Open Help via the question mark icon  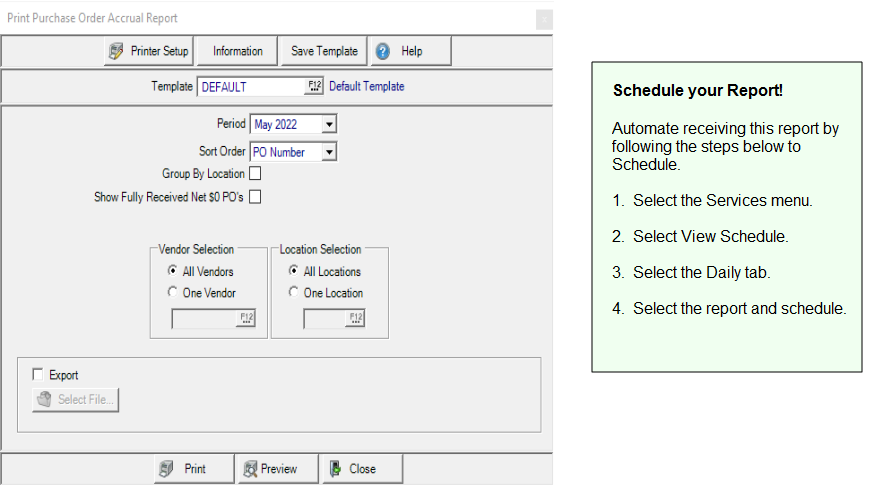point(383,51)
